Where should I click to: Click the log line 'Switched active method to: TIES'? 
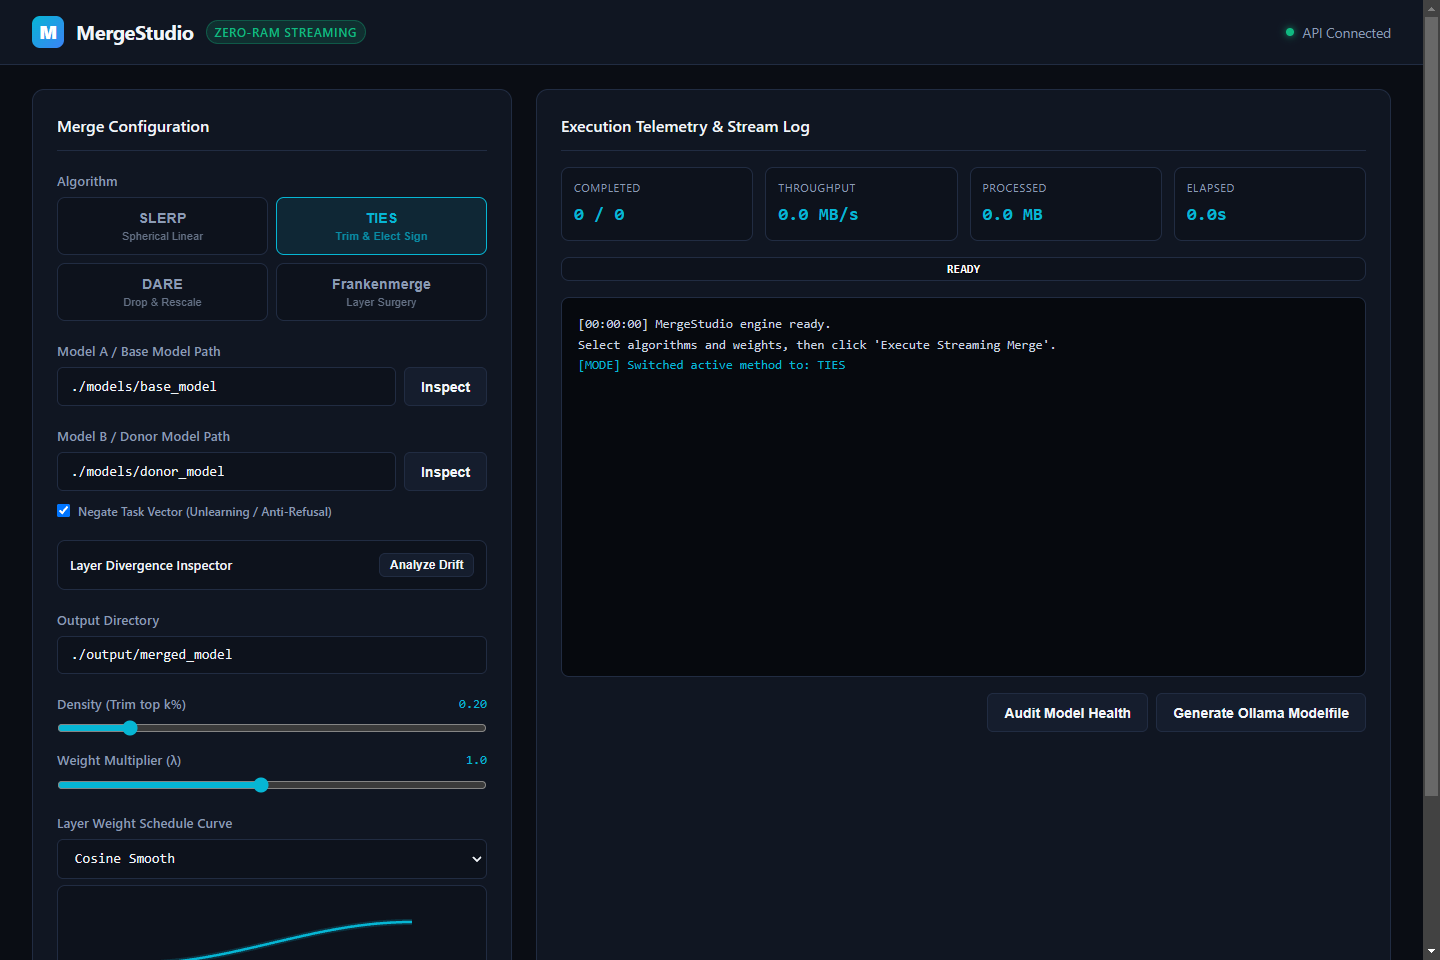coord(711,365)
